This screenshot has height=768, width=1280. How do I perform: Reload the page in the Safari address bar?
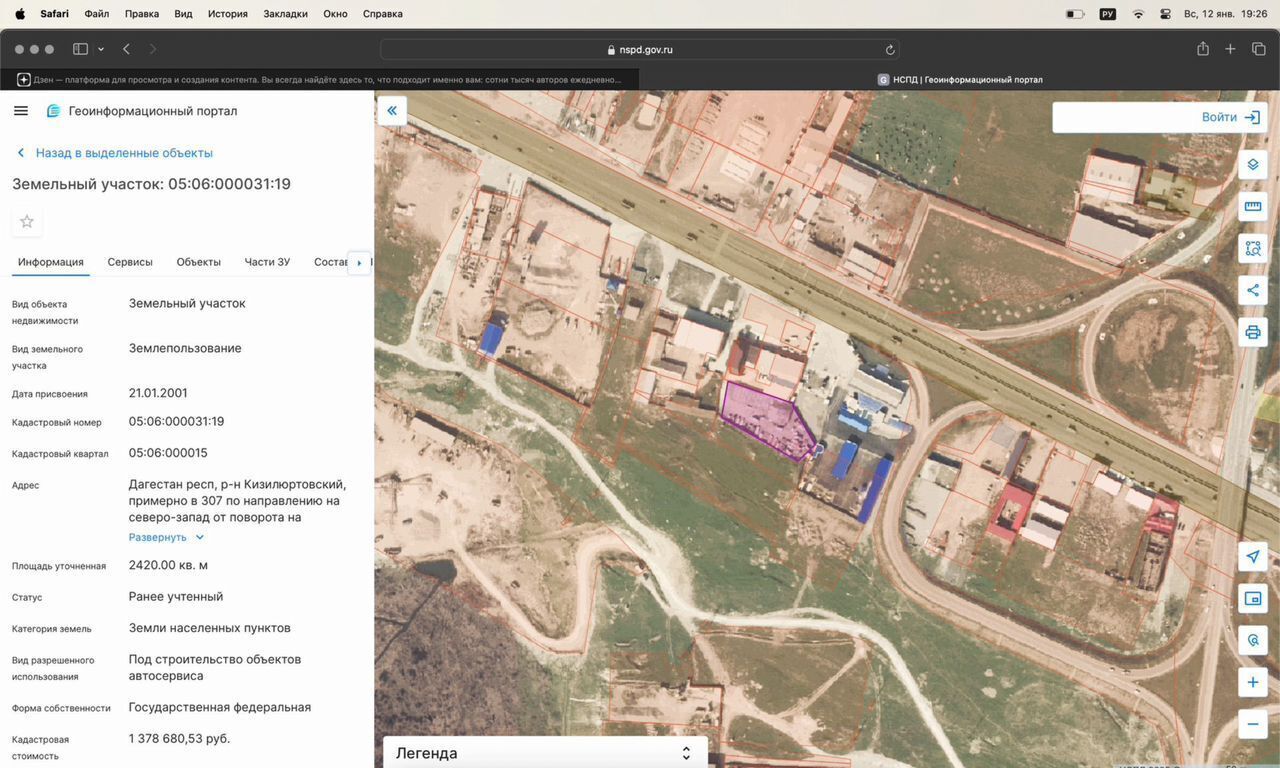click(890, 49)
